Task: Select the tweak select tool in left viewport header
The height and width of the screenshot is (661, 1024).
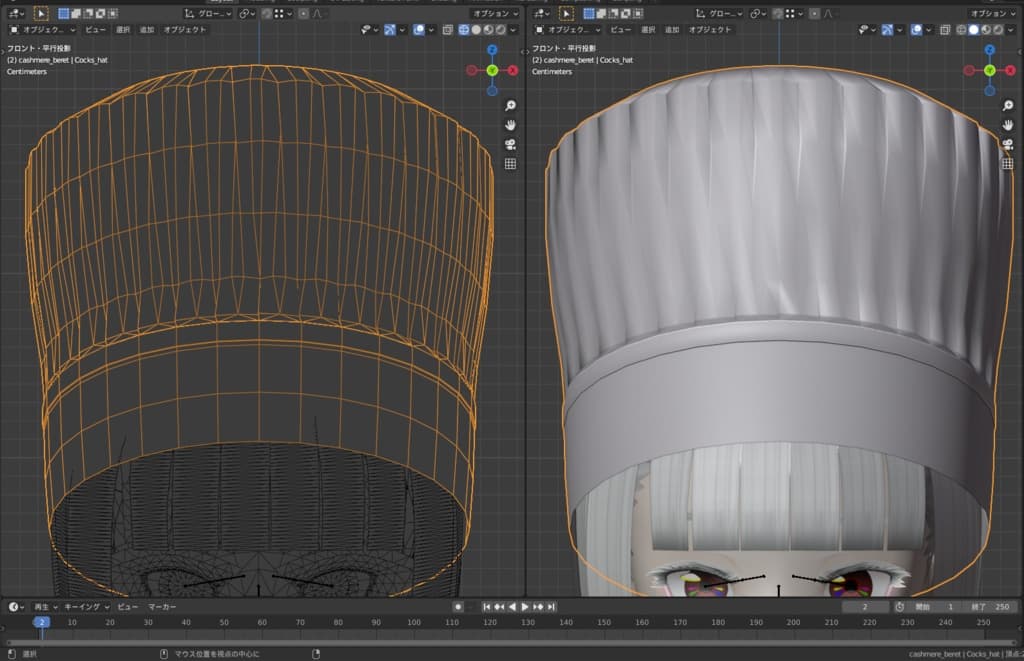Action: coord(41,14)
